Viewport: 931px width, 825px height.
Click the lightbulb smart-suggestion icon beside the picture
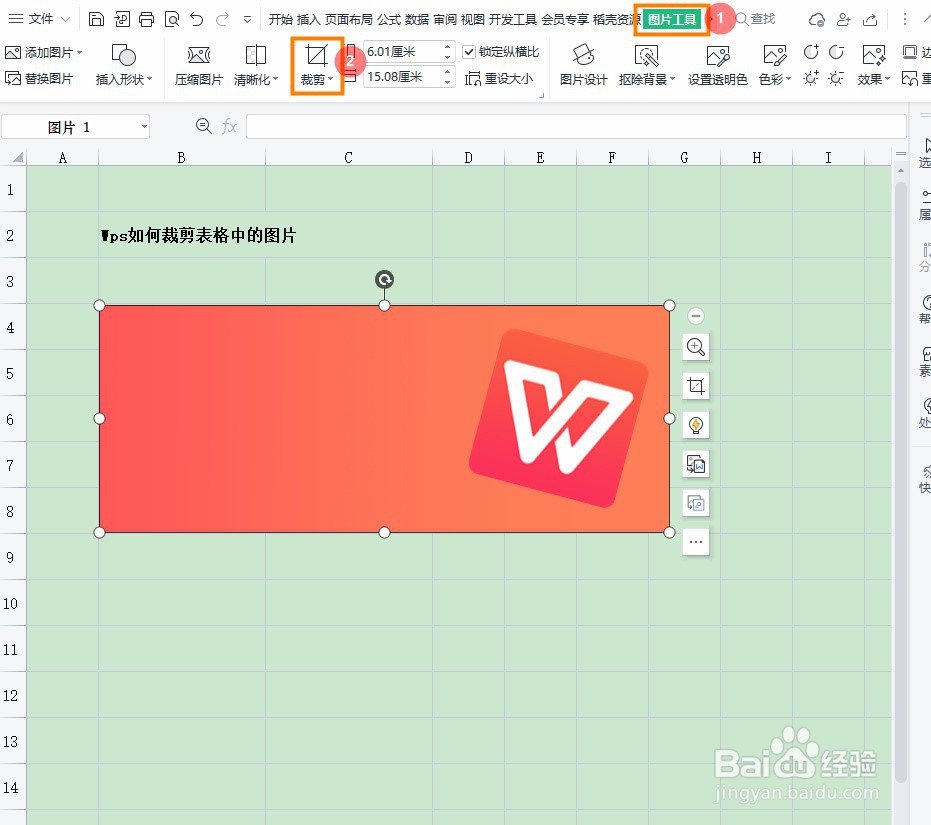696,425
